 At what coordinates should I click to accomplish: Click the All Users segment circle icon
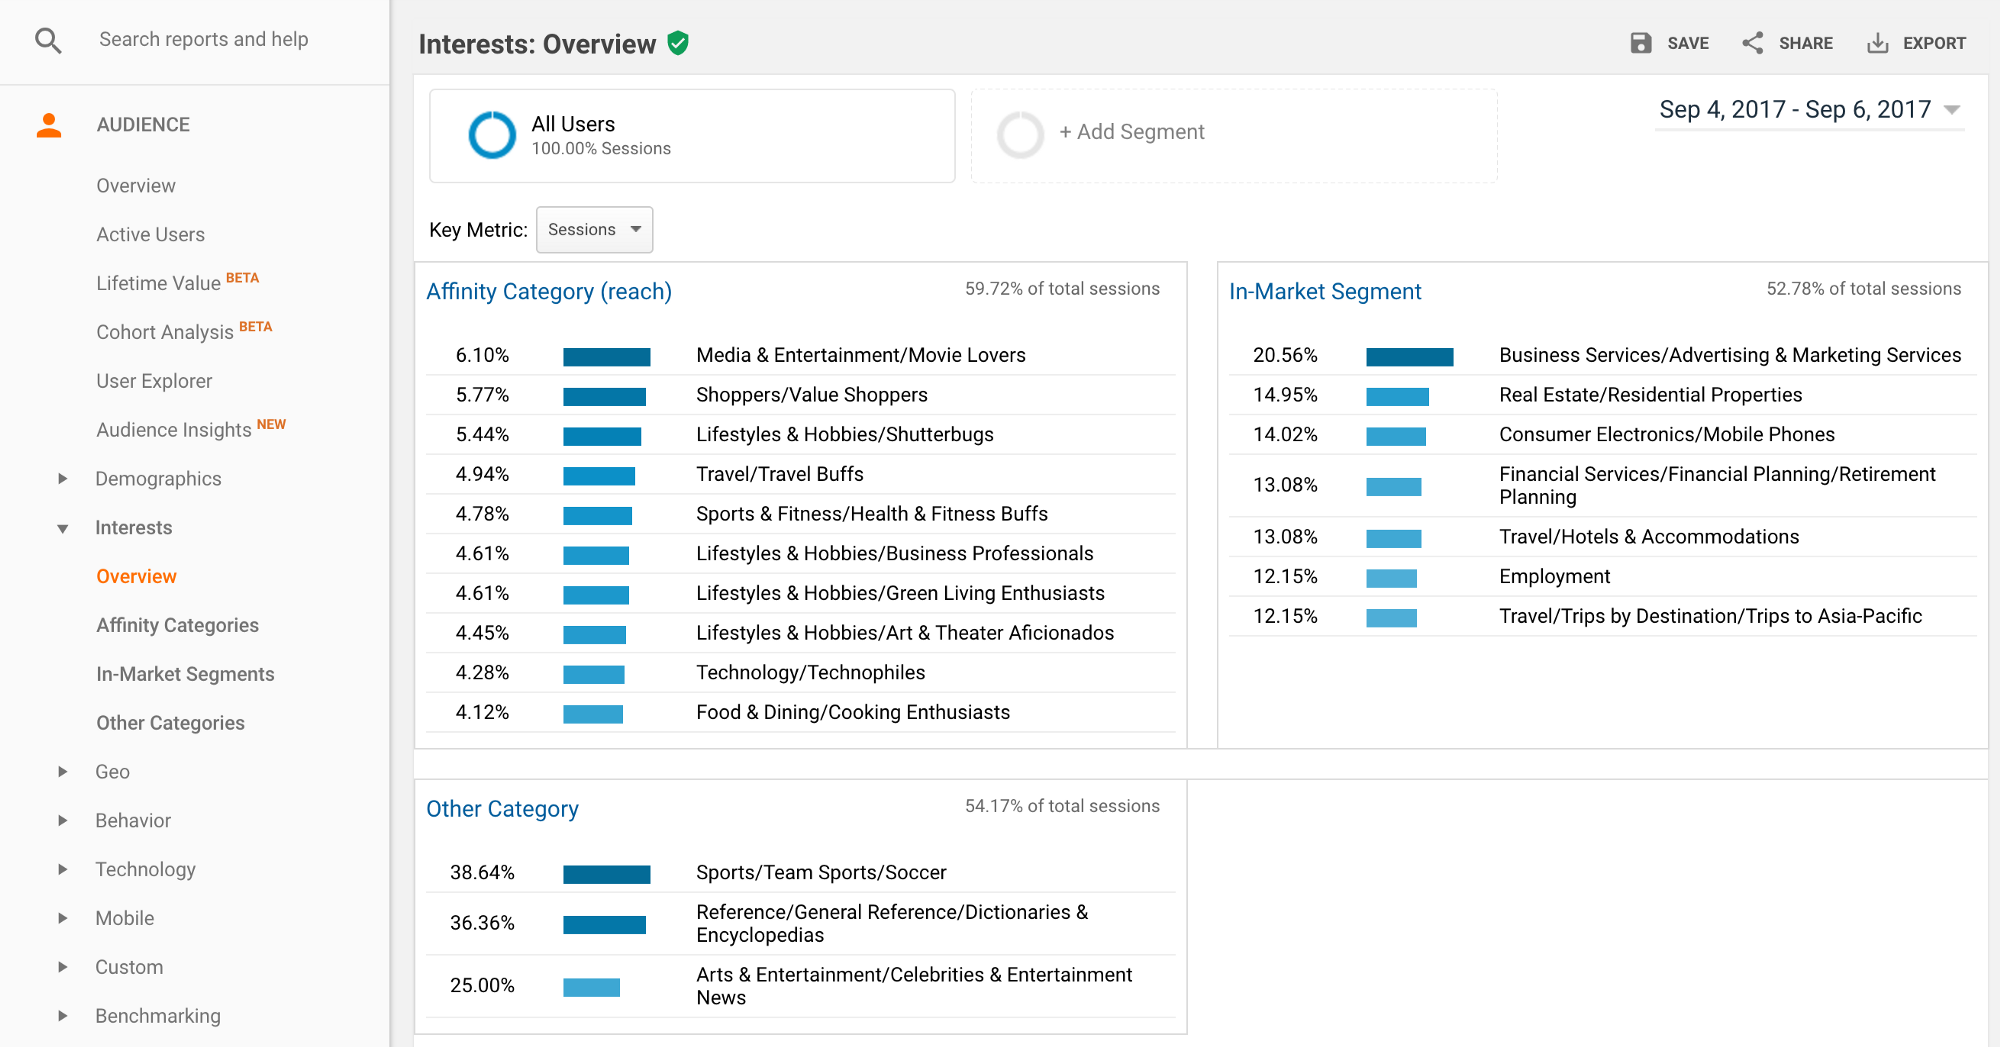tap(492, 135)
